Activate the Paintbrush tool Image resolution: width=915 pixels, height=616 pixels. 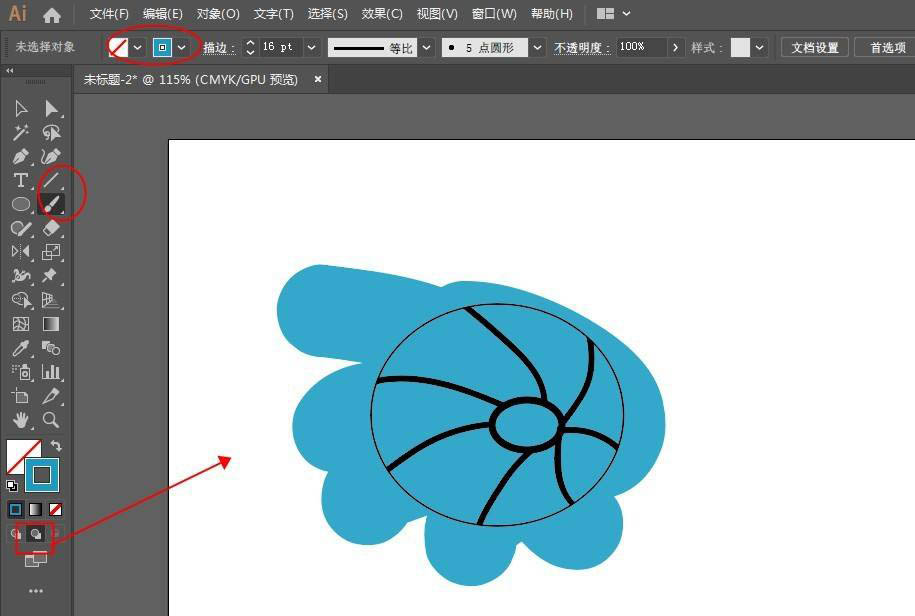coord(51,204)
